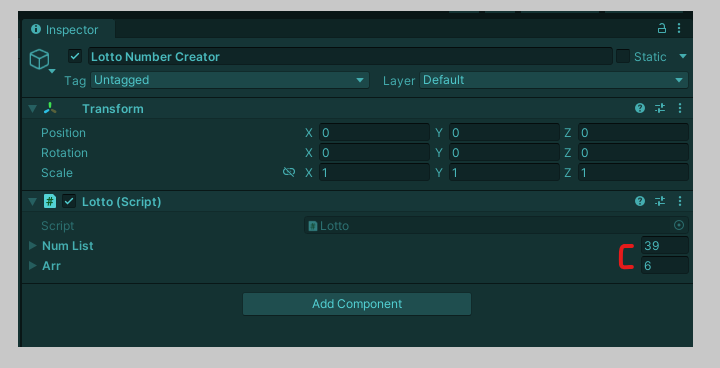Click the Num List label

68,246
